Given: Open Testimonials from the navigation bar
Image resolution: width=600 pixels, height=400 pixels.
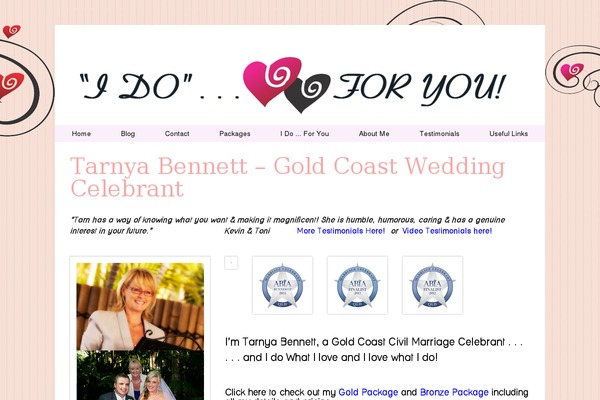Looking at the screenshot, I should 439,134.
